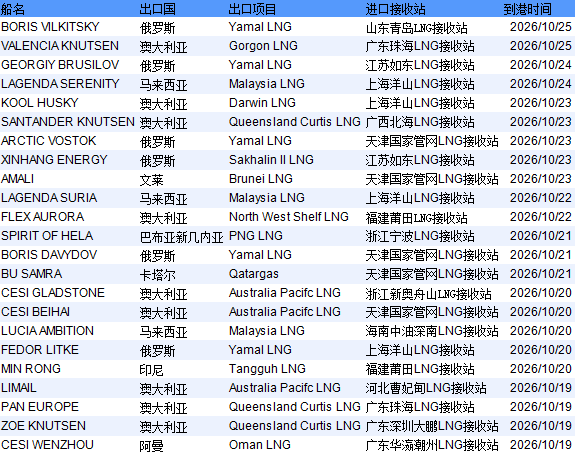Click the 浙江新奥舟山LNG接收站 terminal cell

(428, 294)
